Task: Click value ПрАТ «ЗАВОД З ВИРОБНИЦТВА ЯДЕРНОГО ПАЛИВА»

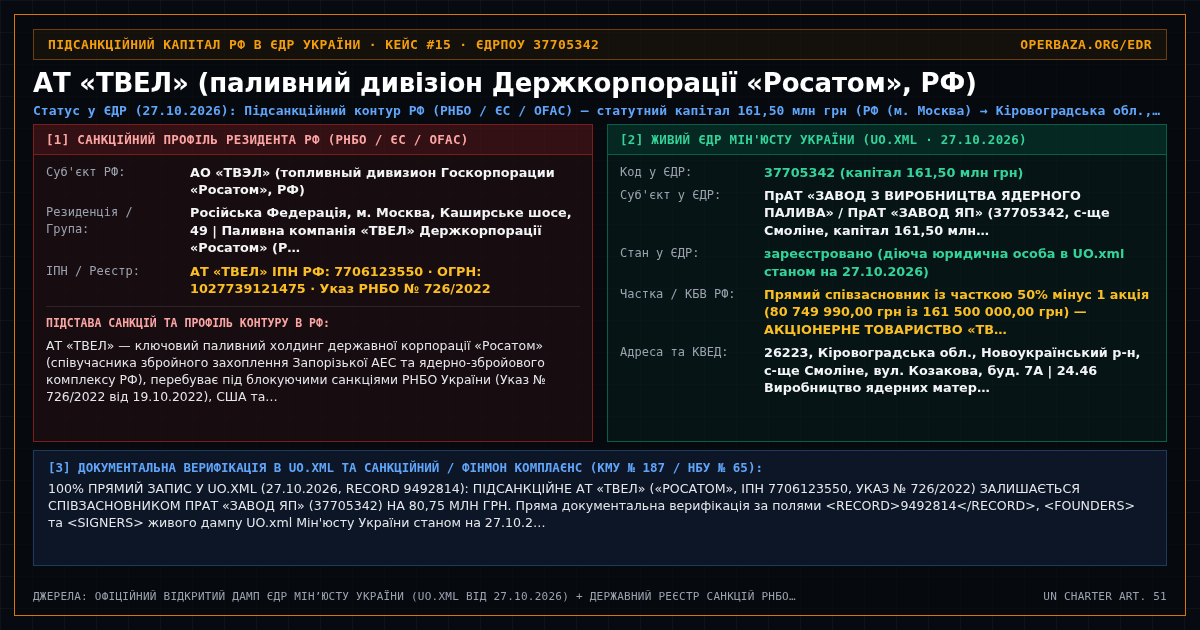Action: point(937,213)
